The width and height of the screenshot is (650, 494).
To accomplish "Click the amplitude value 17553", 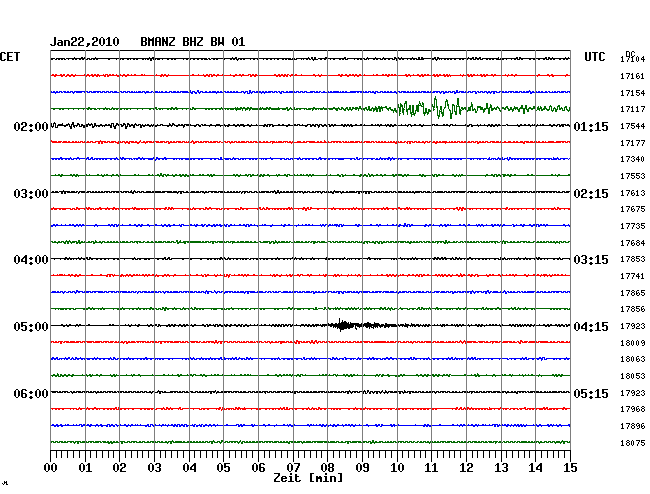I will tap(633, 176).
